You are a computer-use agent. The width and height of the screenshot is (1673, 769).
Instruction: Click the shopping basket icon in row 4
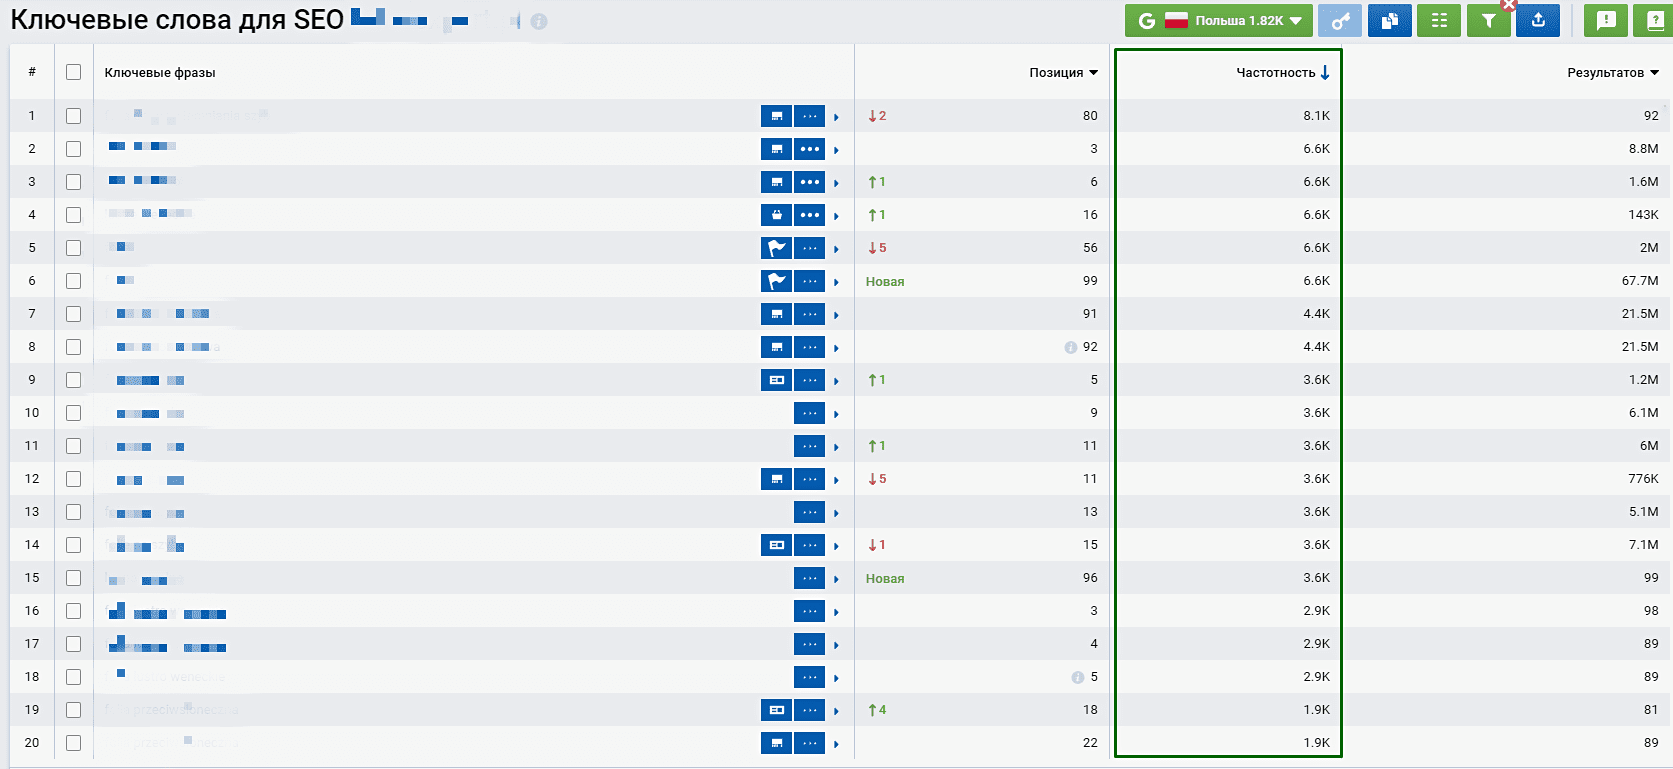(x=776, y=215)
